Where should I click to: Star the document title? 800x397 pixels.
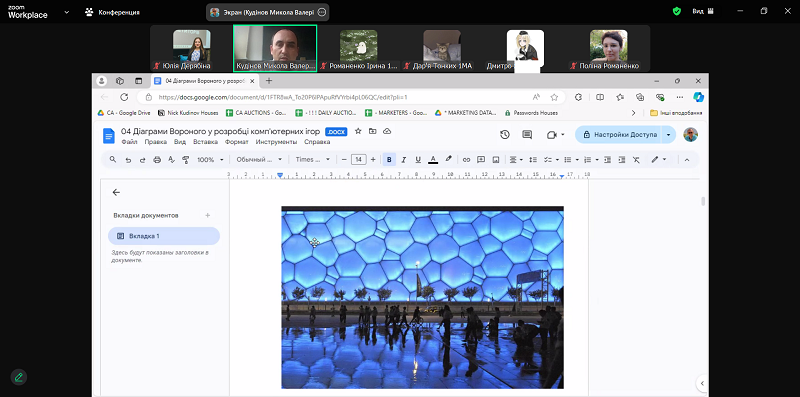[x=358, y=132]
